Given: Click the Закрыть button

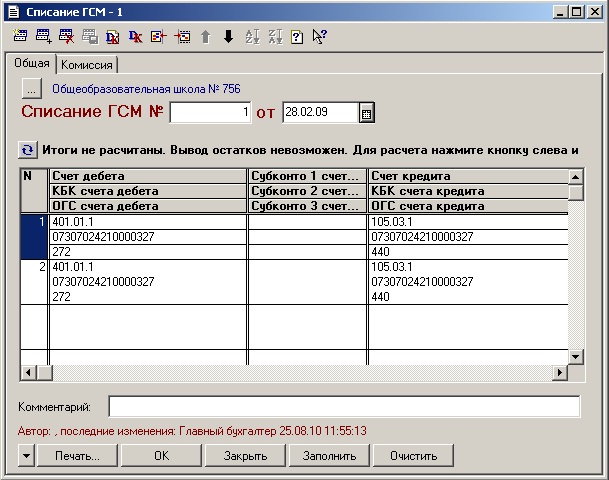Looking at the screenshot, I should [x=245, y=456].
